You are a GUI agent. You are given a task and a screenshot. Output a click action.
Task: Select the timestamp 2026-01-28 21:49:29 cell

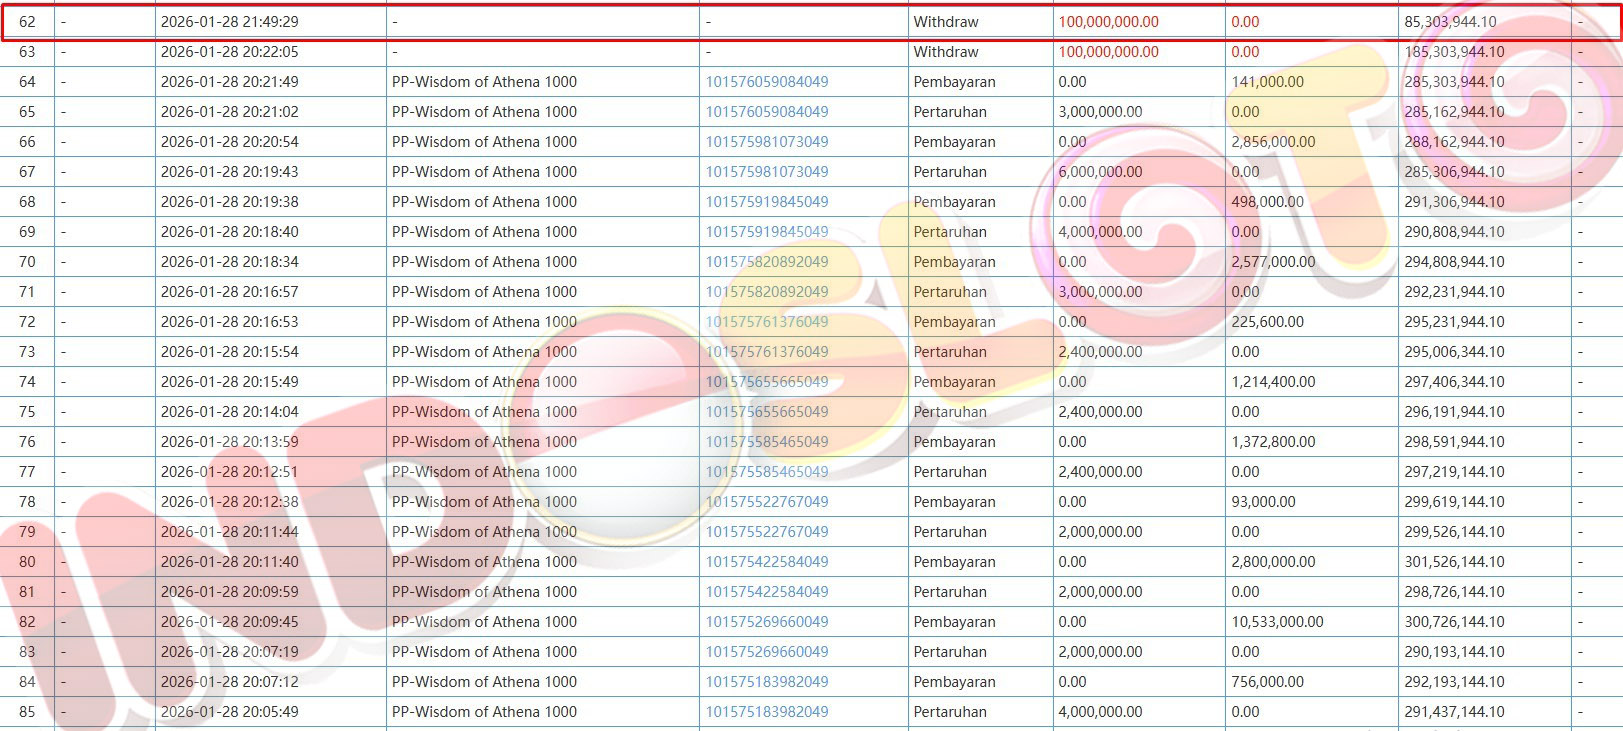229,22
